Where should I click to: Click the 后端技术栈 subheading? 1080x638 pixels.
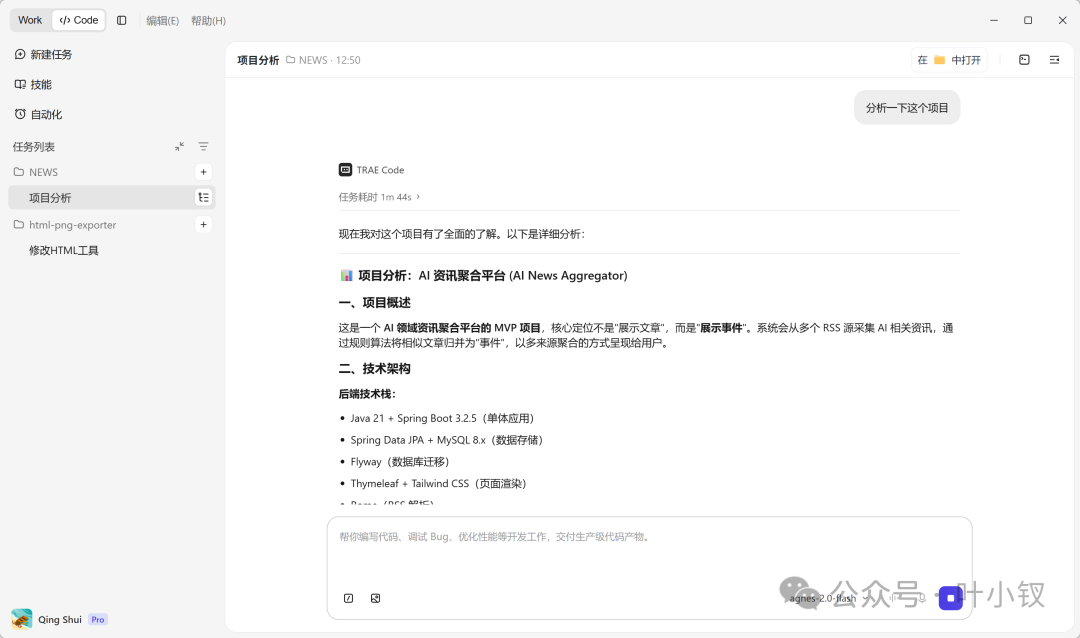[367, 394]
